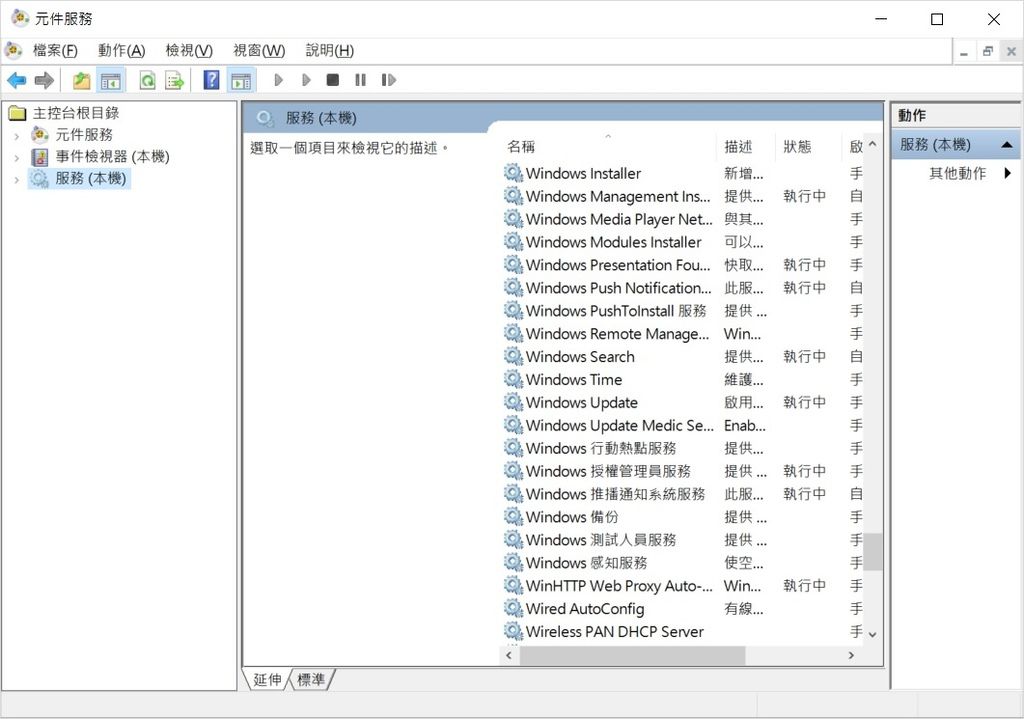This screenshot has width=1024, height=719.
Task: Open Help via question mark icon
Action: click(212, 80)
